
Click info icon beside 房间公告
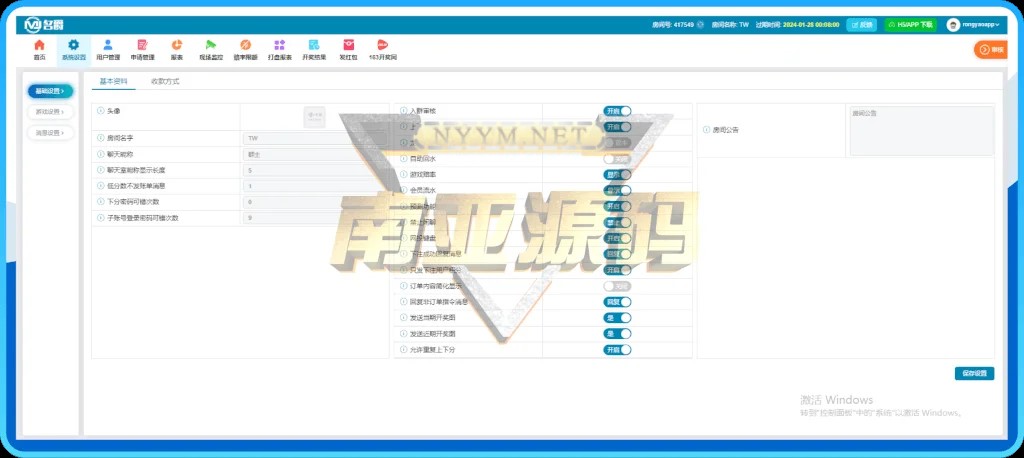point(706,129)
